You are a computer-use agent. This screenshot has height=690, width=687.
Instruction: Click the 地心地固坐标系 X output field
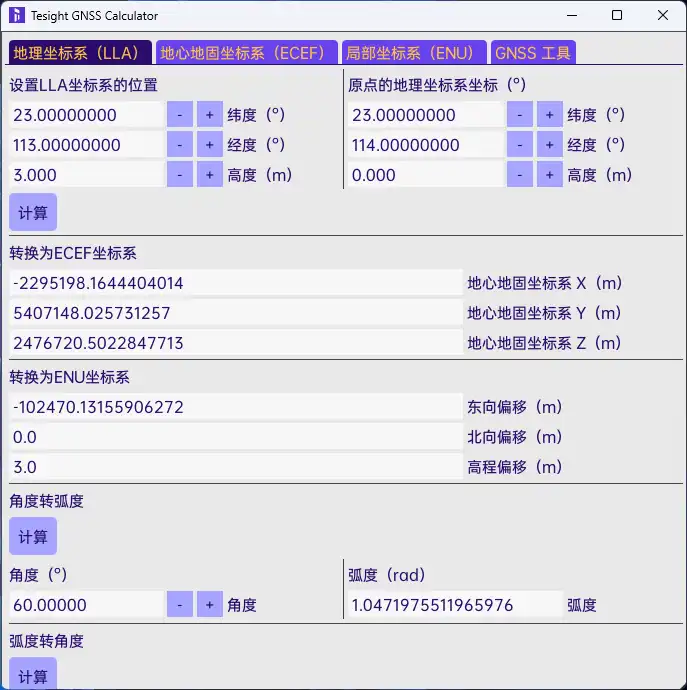point(235,283)
